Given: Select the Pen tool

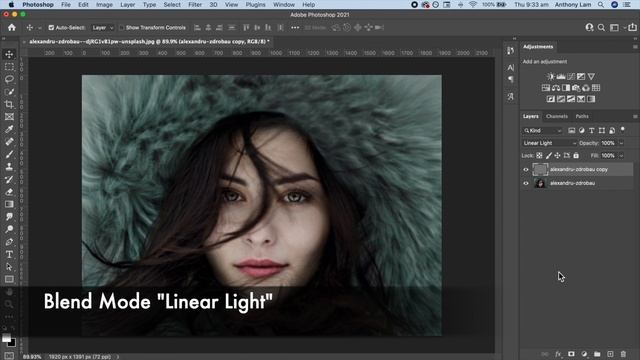Looking at the screenshot, I should point(9,242).
